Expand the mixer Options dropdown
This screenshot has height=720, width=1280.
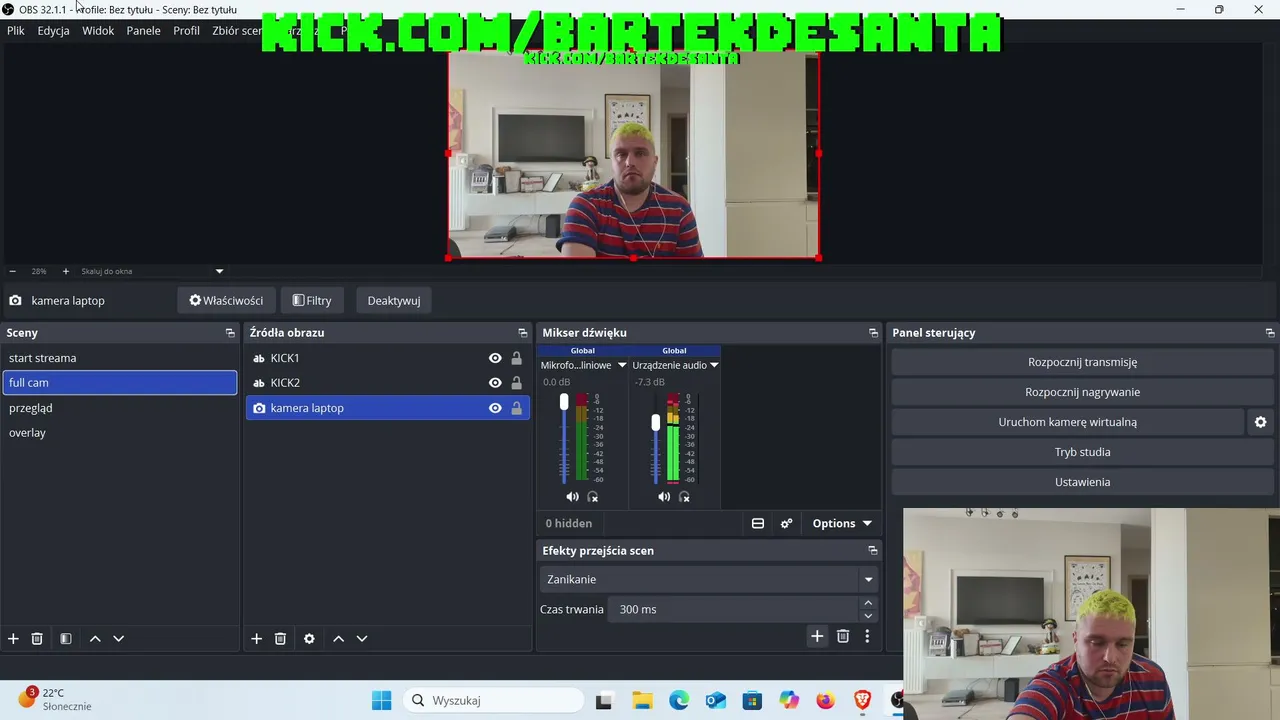pyautogui.click(x=842, y=523)
